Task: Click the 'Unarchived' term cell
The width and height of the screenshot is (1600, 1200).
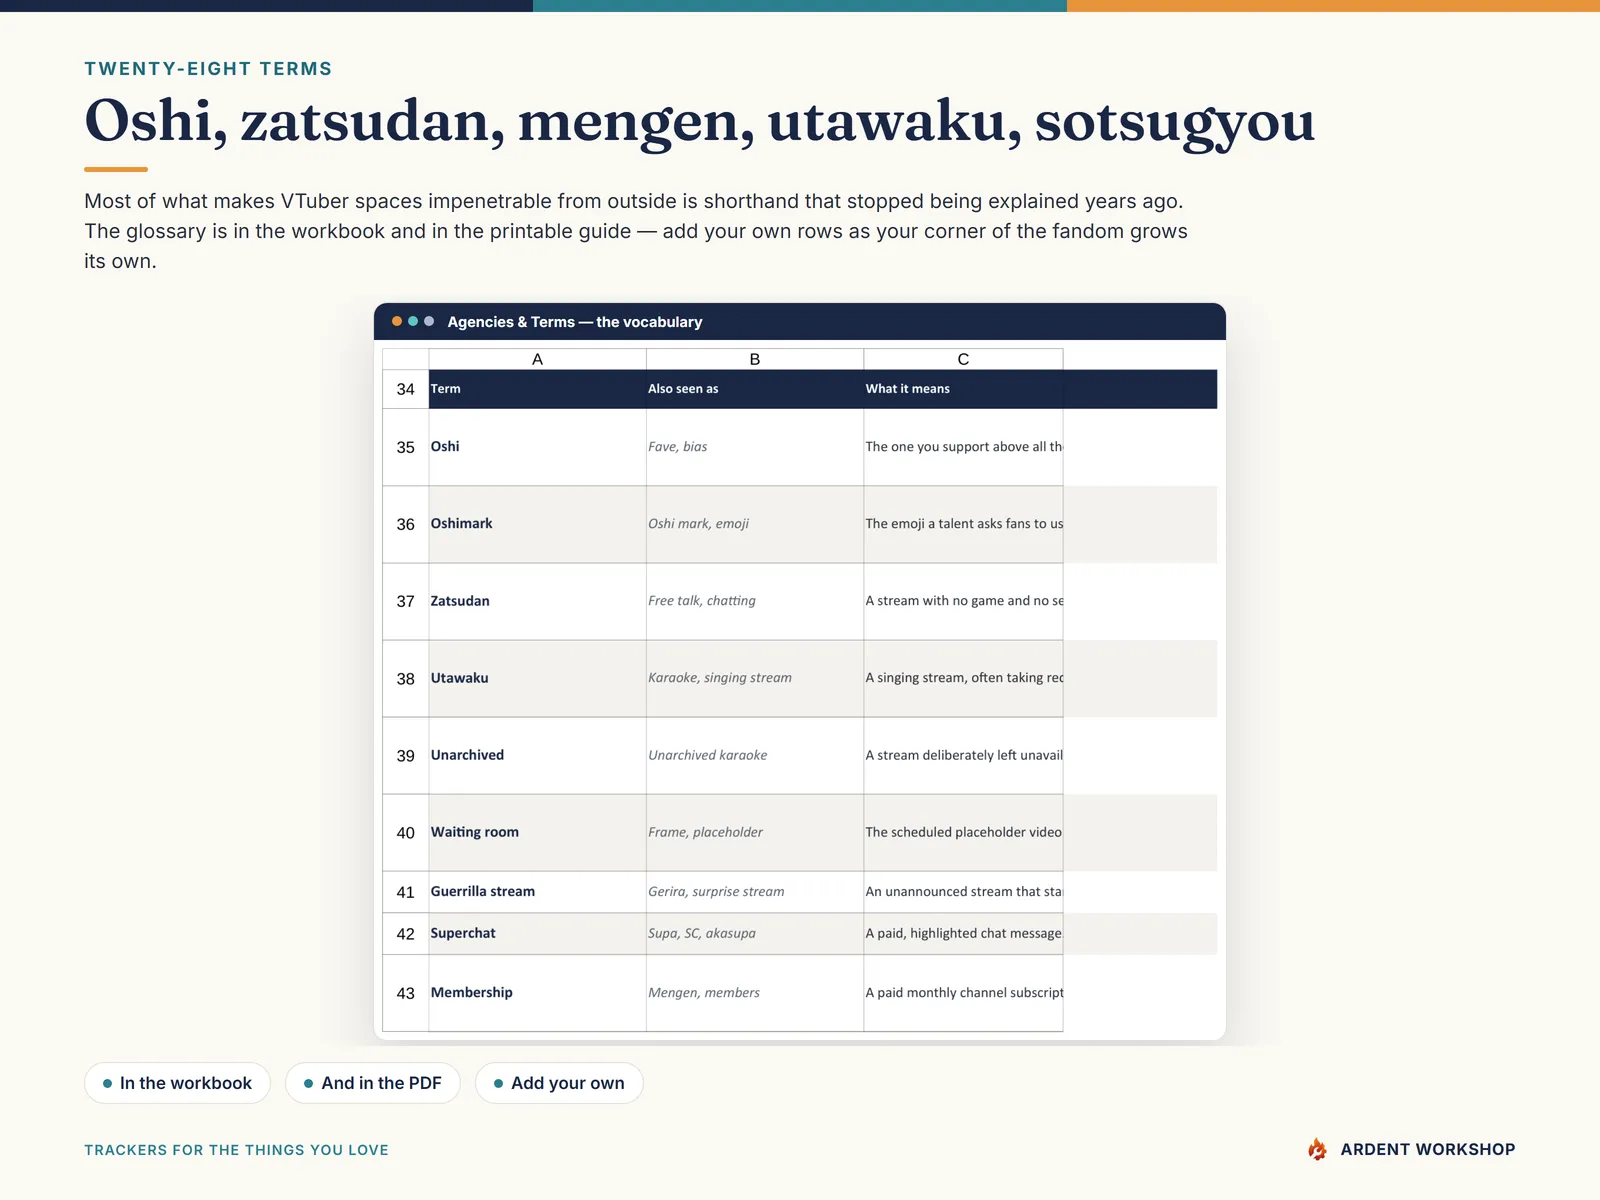Action: pos(537,755)
